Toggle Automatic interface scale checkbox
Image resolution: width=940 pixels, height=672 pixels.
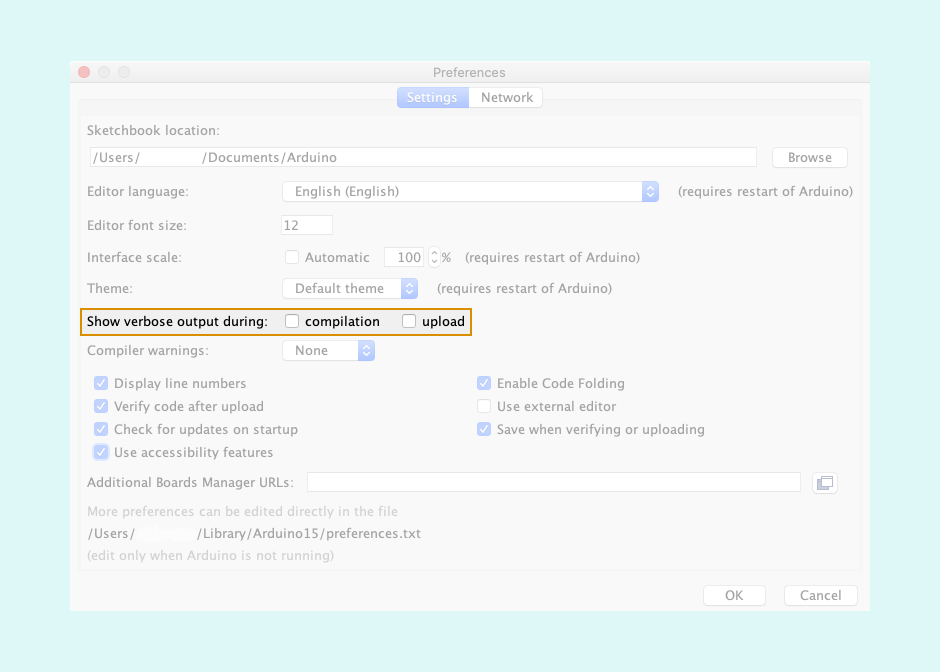tap(292, 257)
